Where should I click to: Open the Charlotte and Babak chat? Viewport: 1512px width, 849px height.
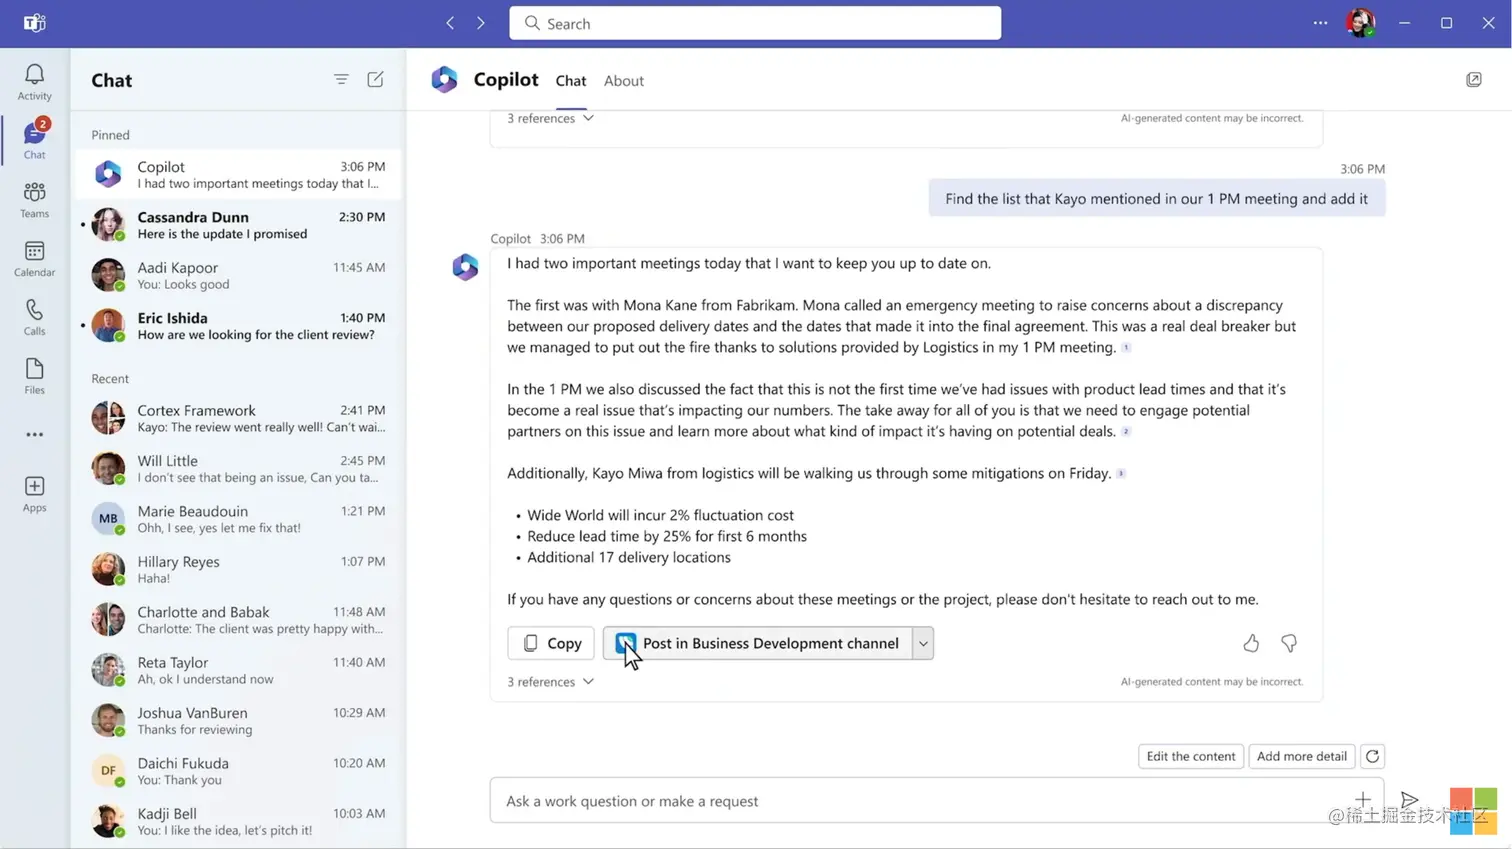click(x=239, y=619)
